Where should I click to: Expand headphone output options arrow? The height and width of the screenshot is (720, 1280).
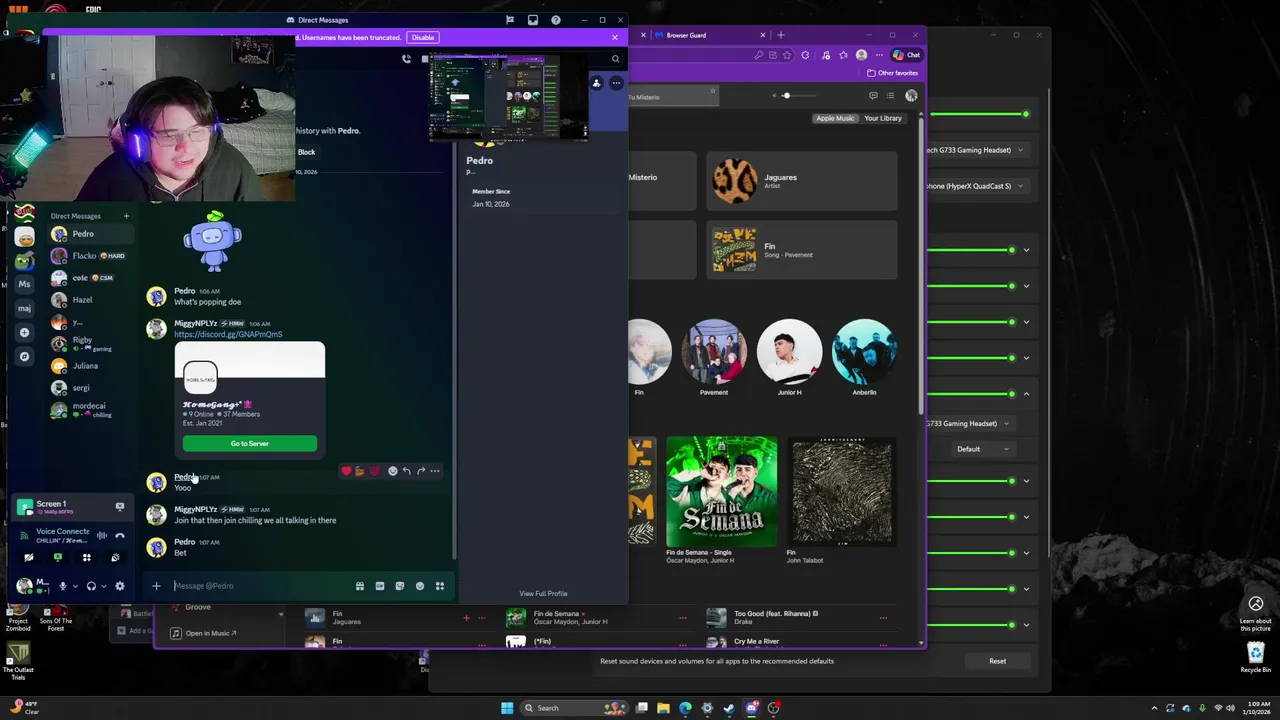click(103, 586)
